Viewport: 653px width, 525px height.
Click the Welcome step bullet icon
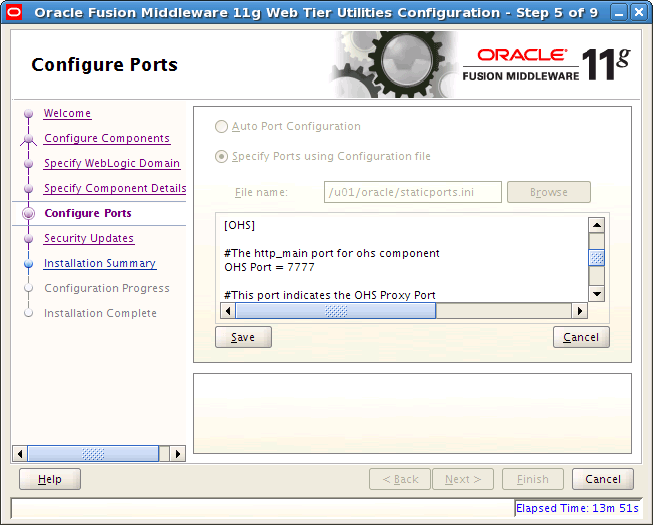tap(28, 113)
